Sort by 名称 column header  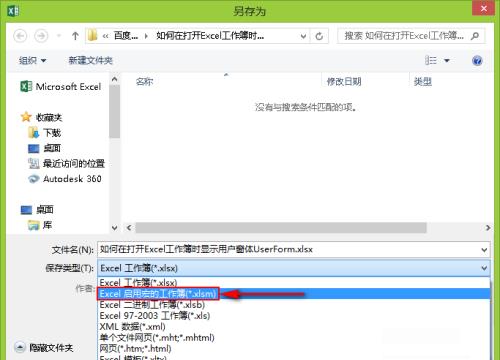pos(144,81)
